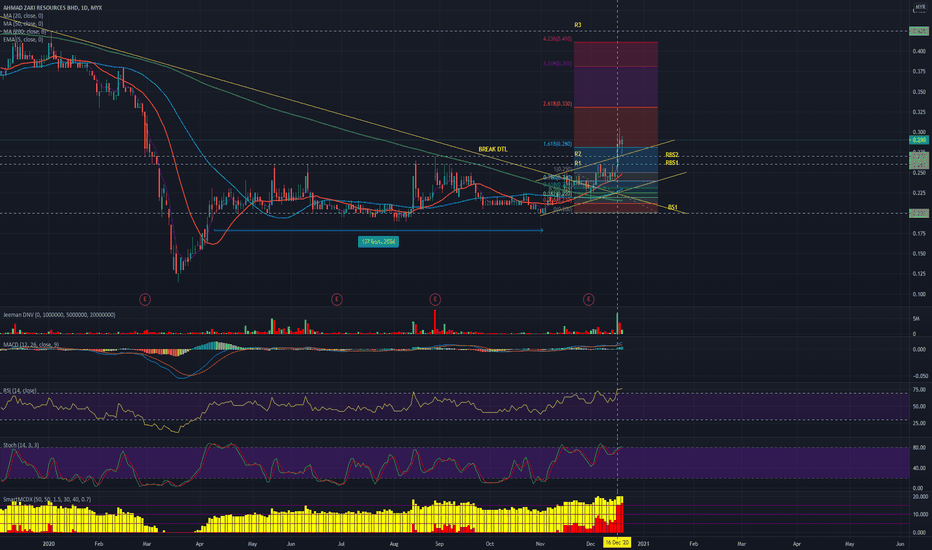
Task: Select the R1 resistance label
Action: (x=578, y=164)
